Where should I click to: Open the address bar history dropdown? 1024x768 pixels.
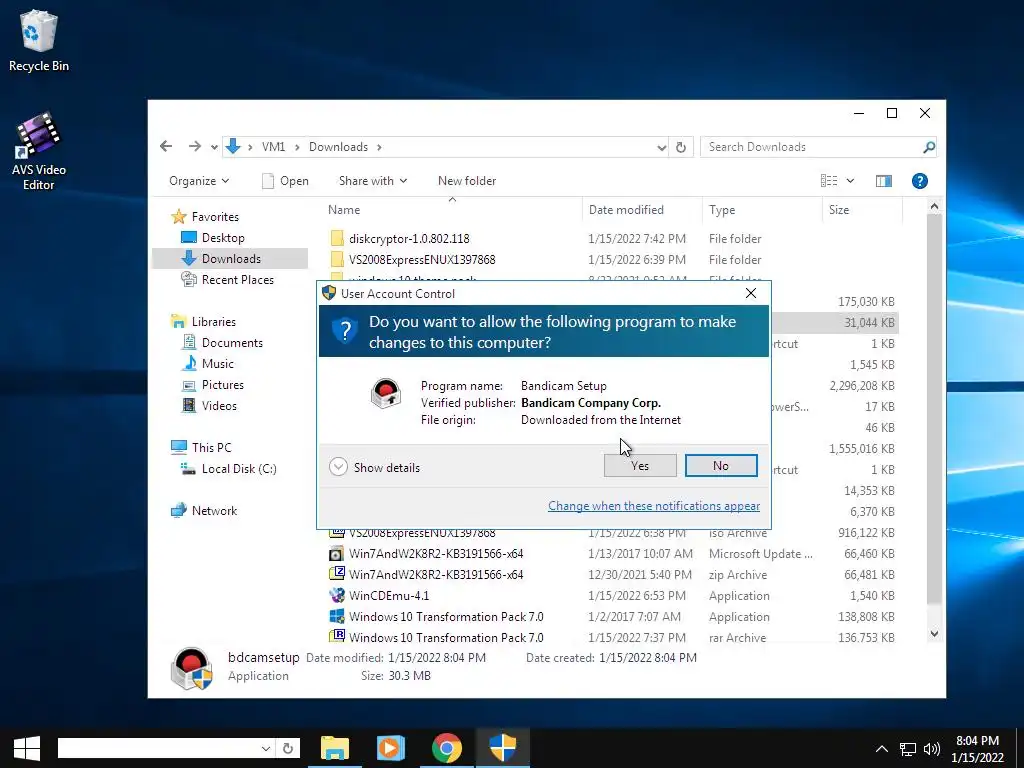pyautogui.click(x=662, y=148)
